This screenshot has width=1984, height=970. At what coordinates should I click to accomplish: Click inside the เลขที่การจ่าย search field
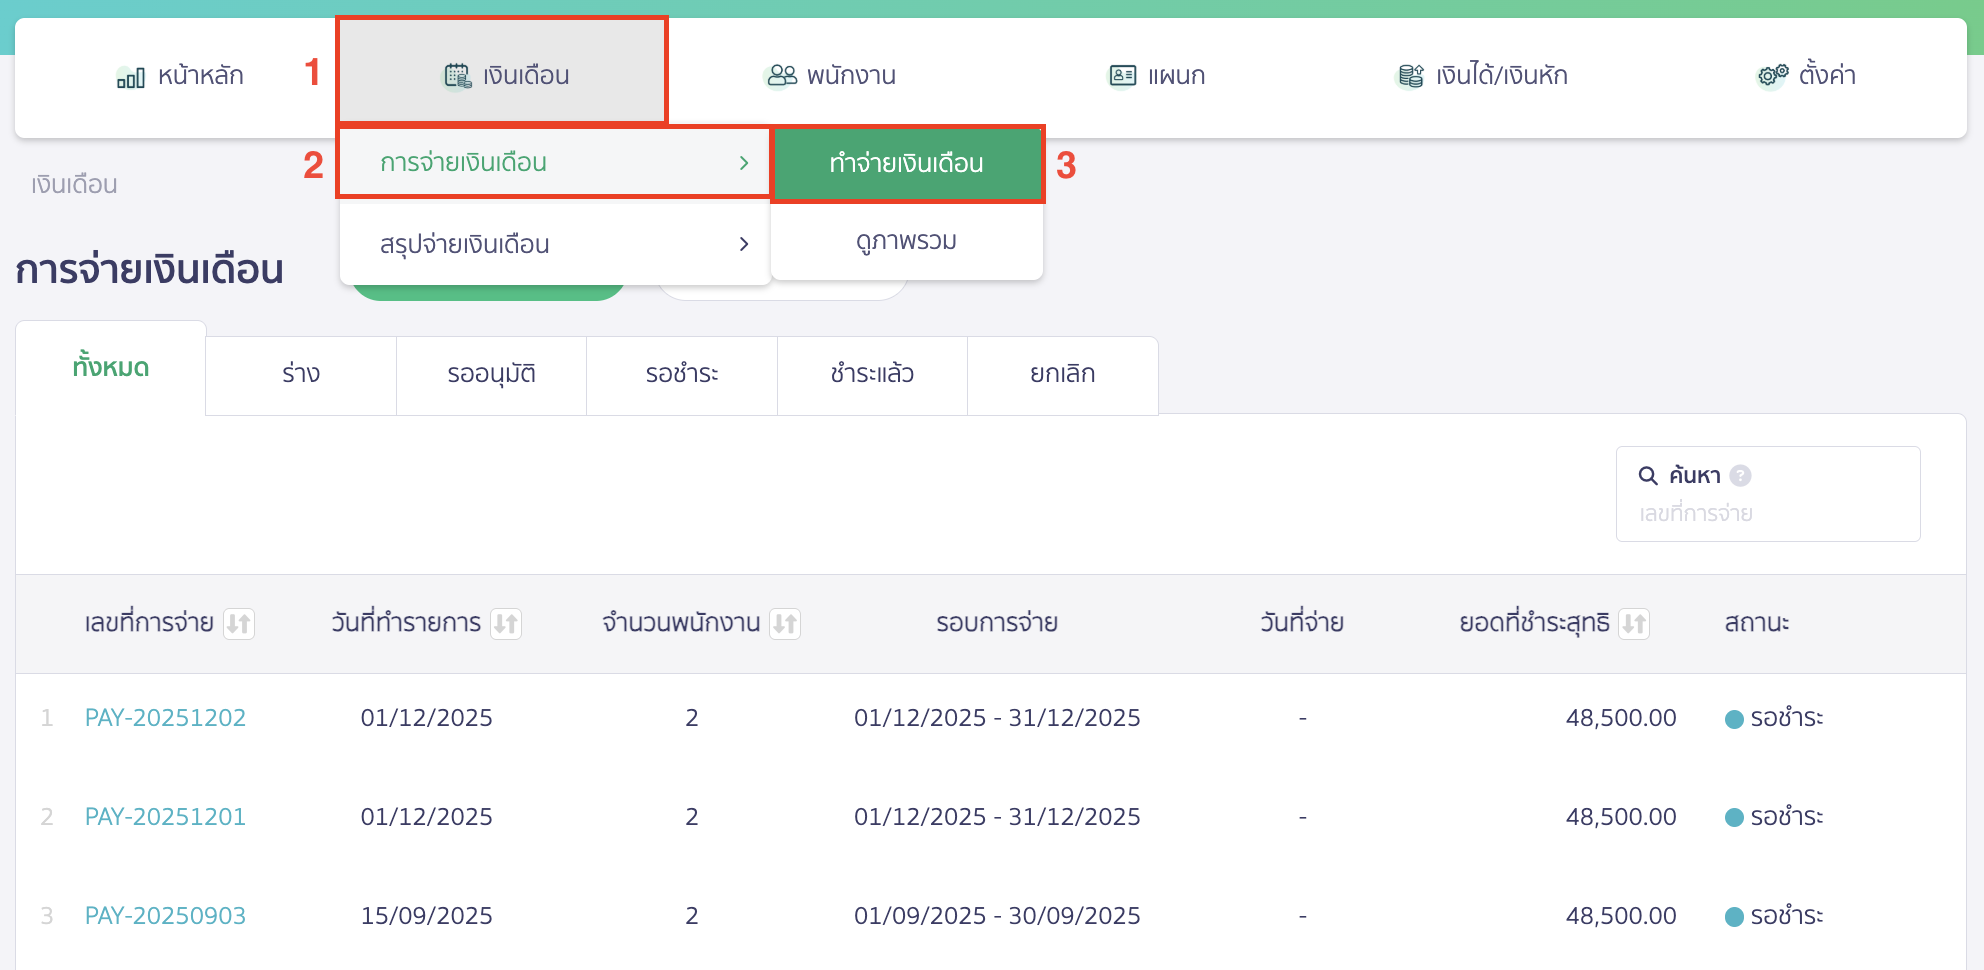point(1767,513)
